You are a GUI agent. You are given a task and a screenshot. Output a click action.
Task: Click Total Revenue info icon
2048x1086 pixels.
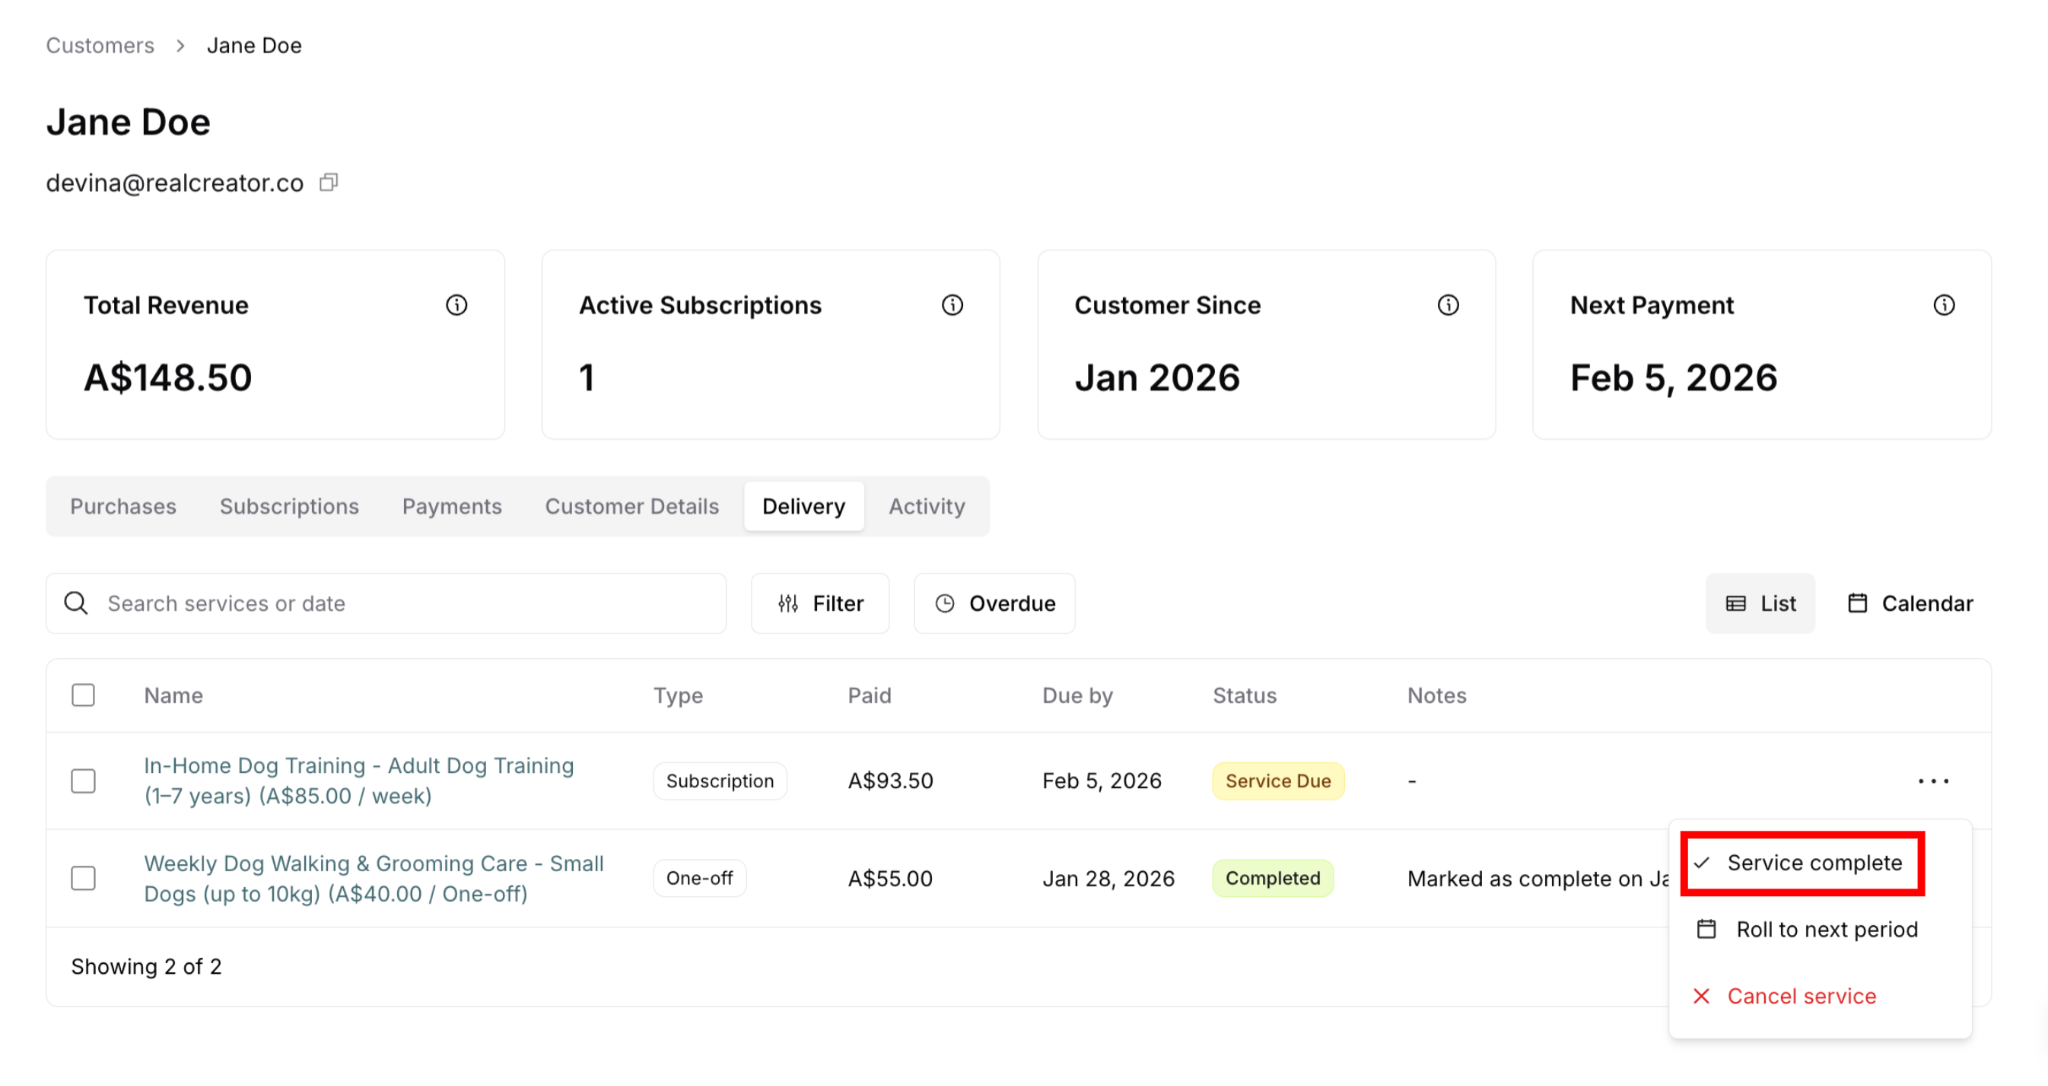pos(456,305)
